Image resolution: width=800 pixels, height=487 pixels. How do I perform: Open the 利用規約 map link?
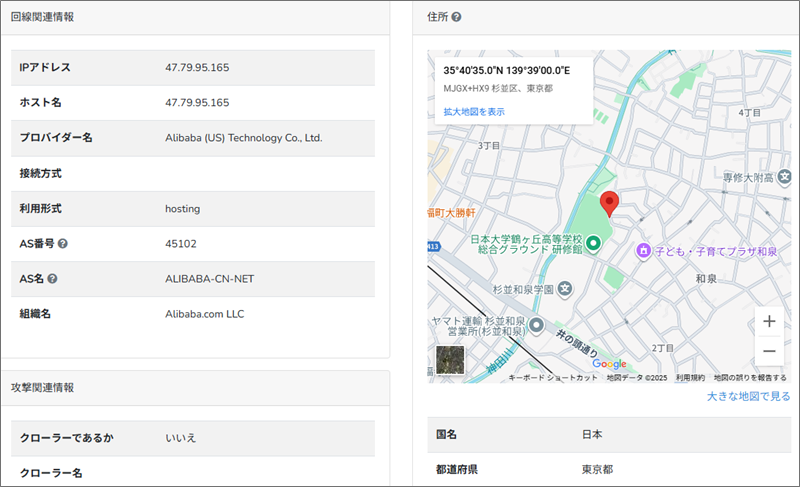(690, 378)
